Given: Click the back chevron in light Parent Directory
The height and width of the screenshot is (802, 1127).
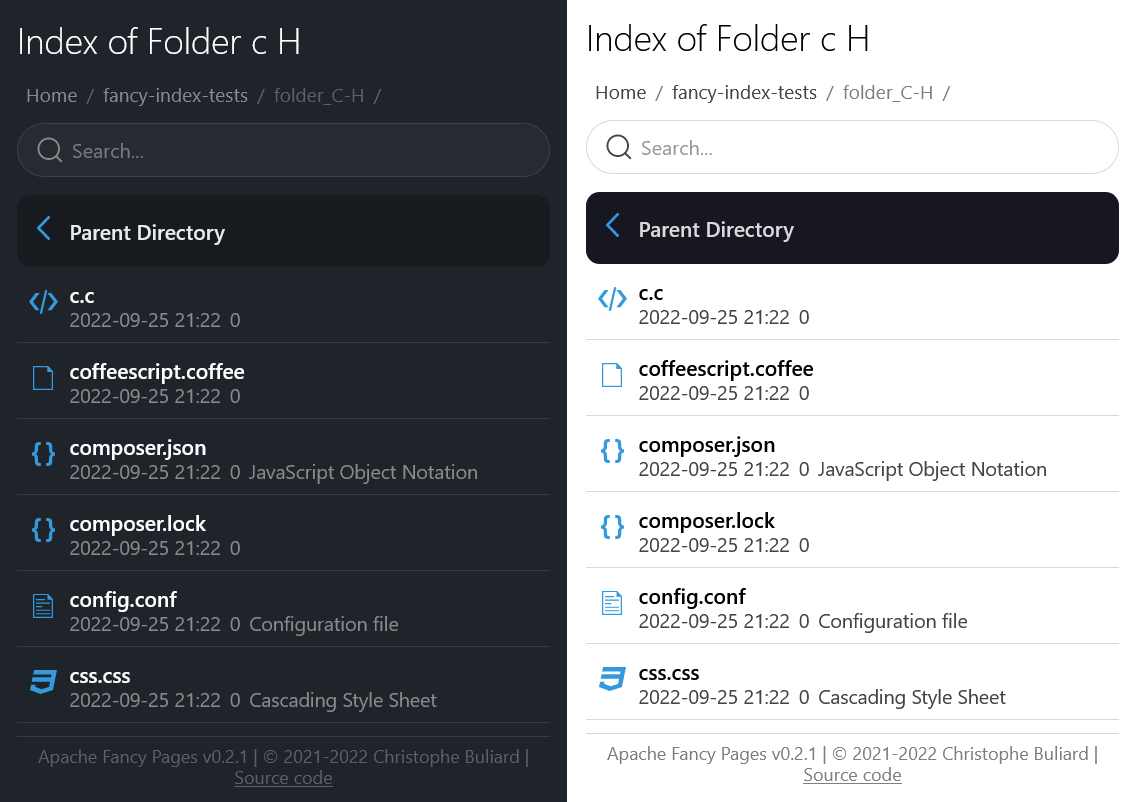Looking at the screenshot, I should tap(612, 226).
